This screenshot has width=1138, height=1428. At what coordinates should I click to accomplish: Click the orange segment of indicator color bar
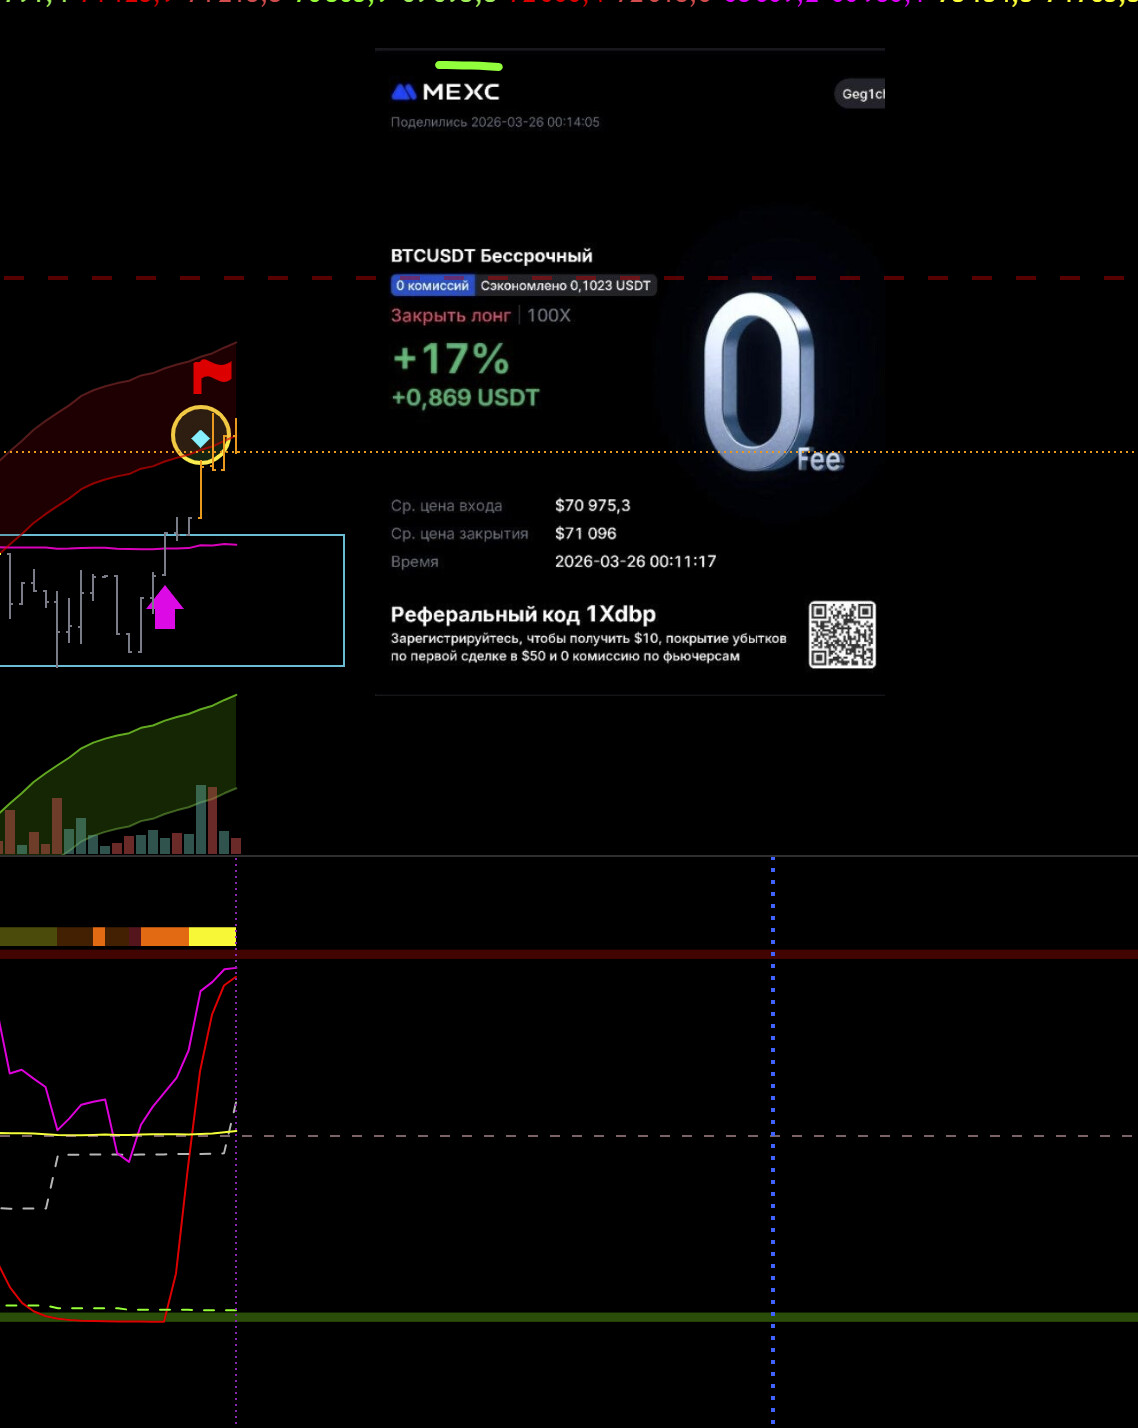click(x=165, y=936)
